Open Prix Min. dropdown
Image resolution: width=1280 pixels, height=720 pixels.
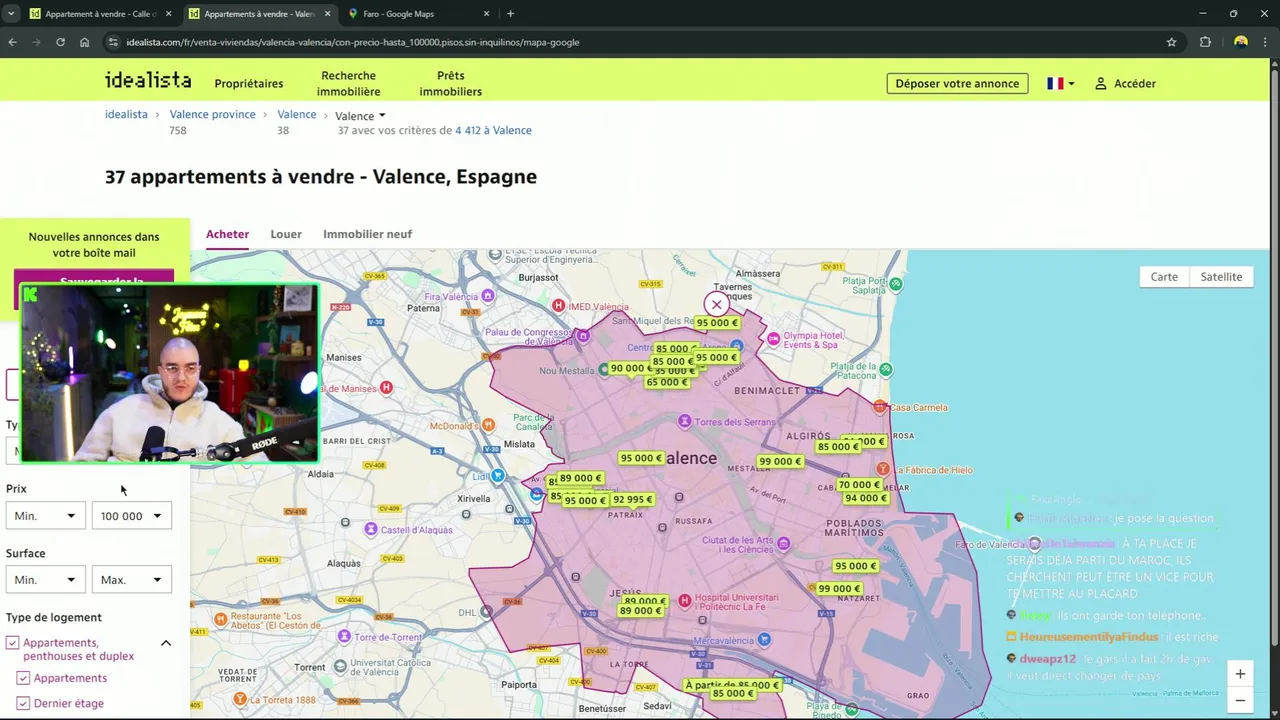click(x=44, y=516)
